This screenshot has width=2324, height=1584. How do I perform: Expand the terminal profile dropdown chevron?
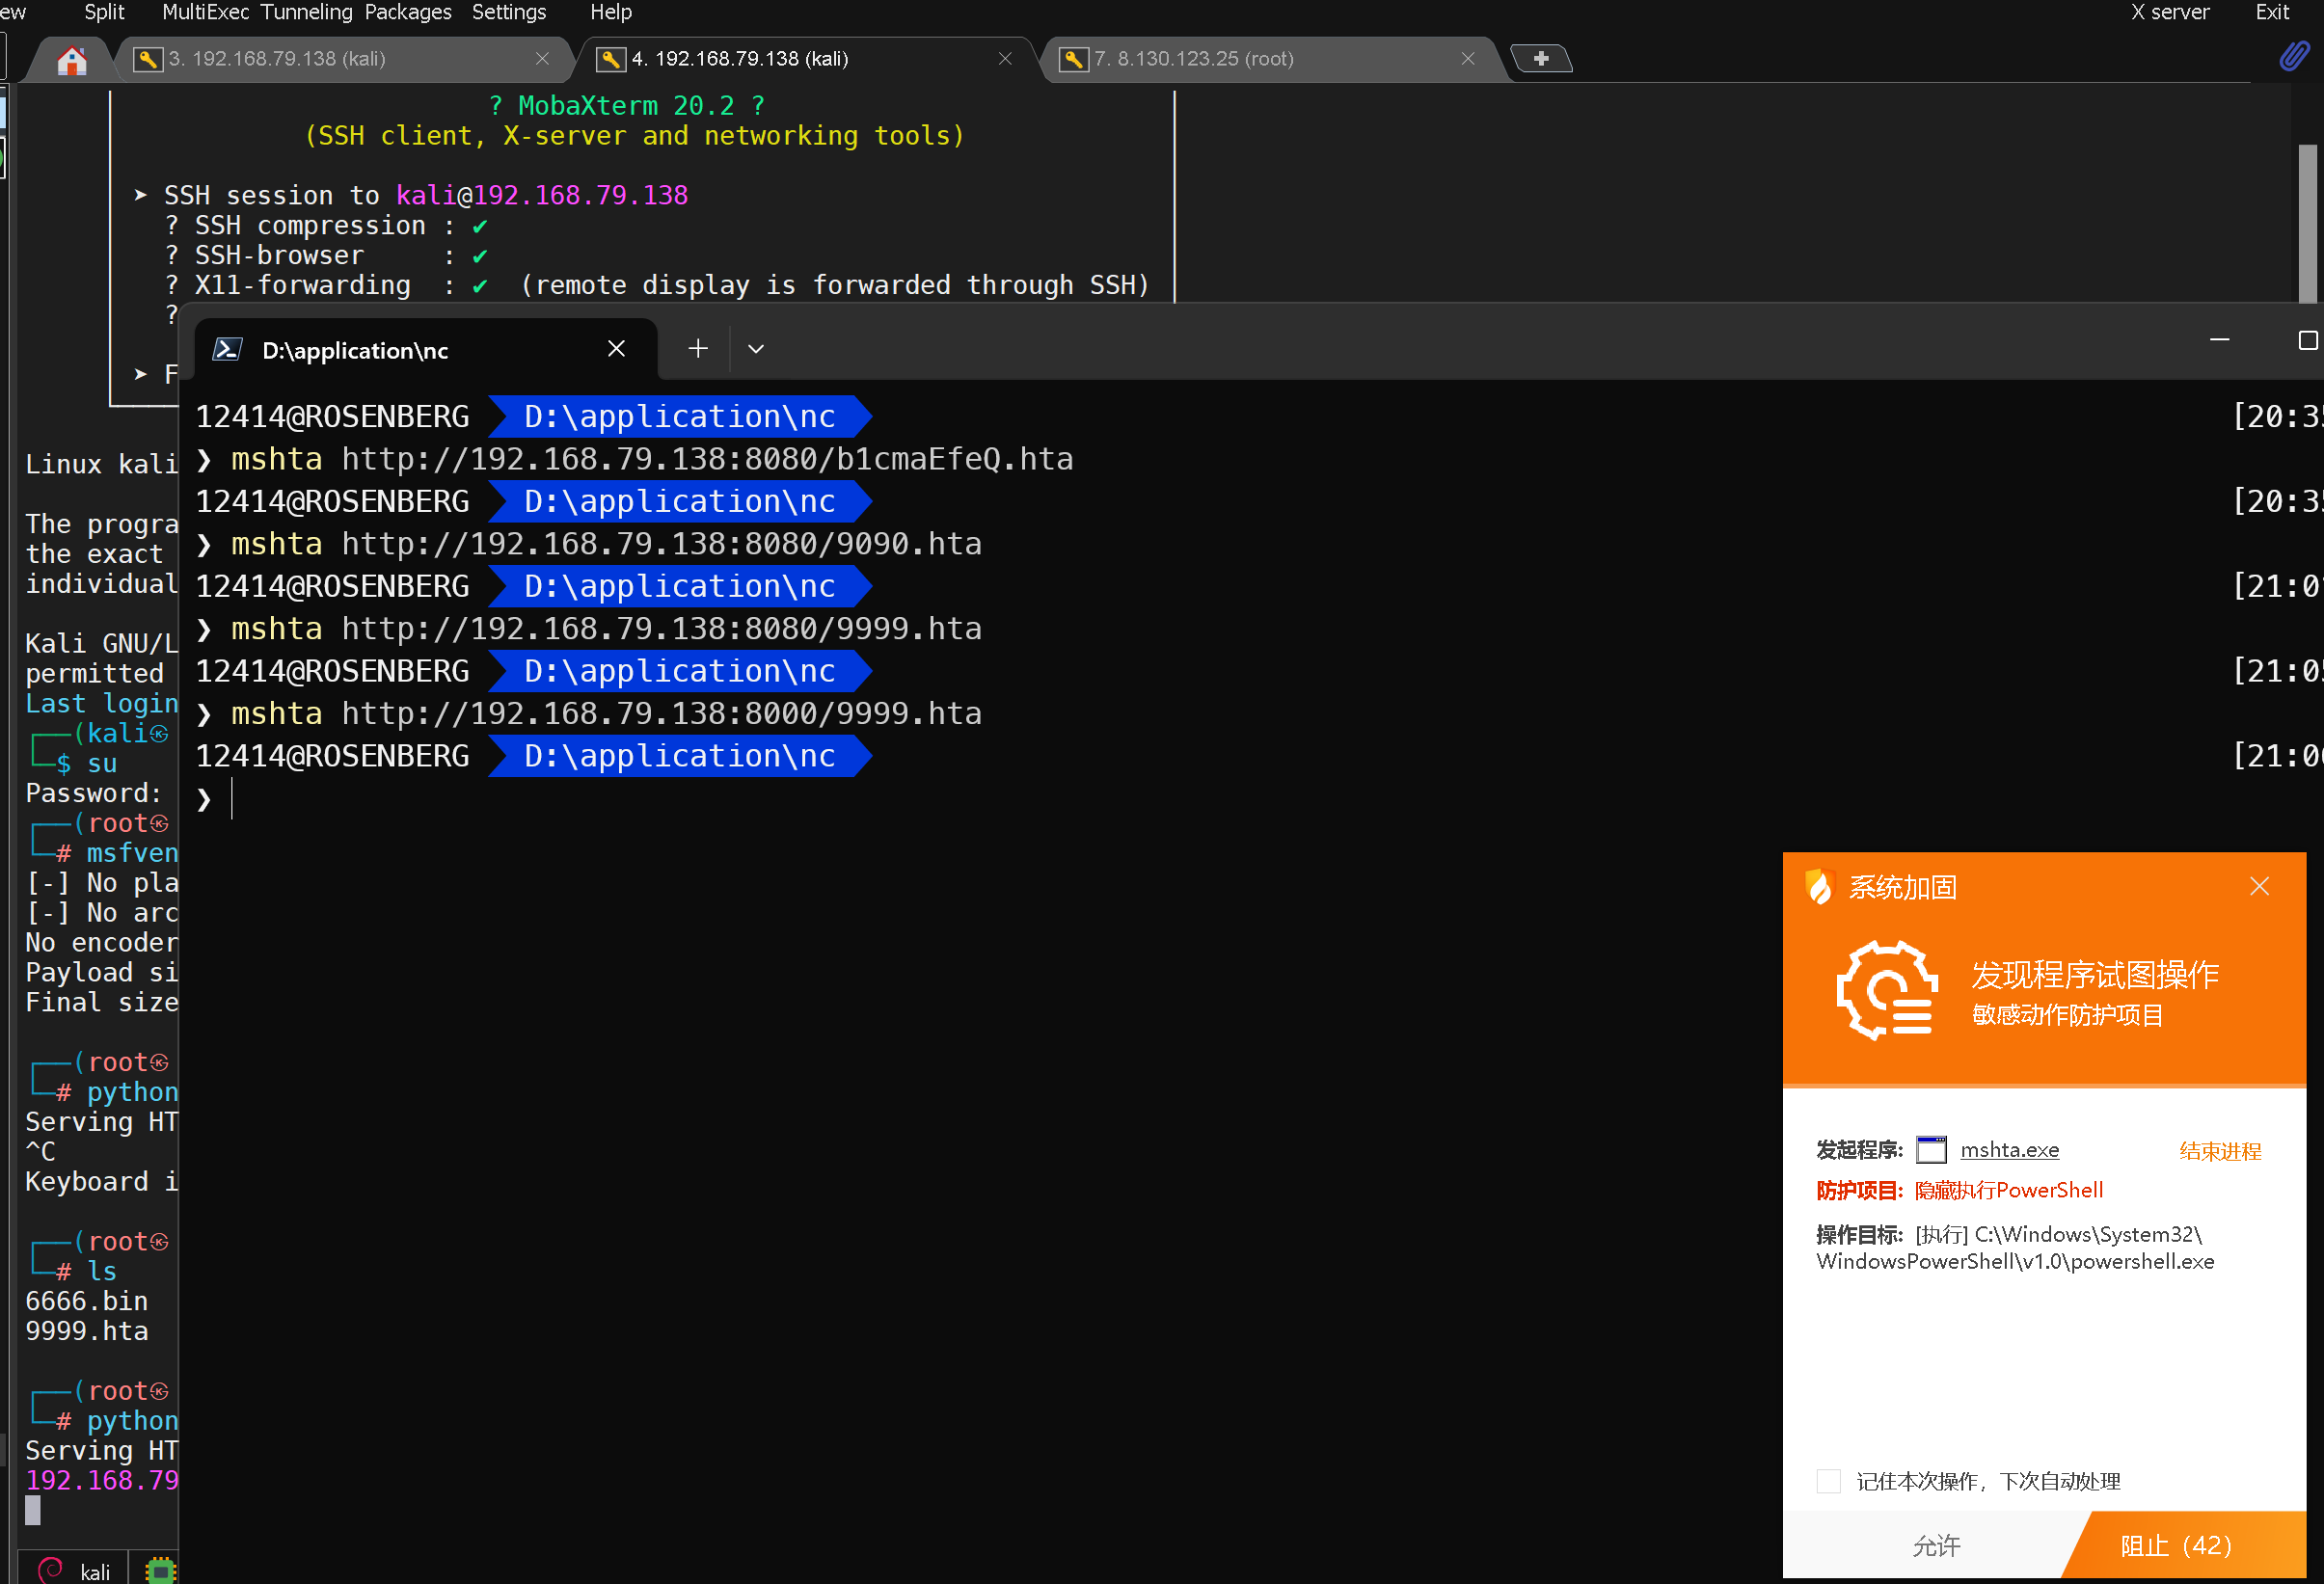pos(756,349)
